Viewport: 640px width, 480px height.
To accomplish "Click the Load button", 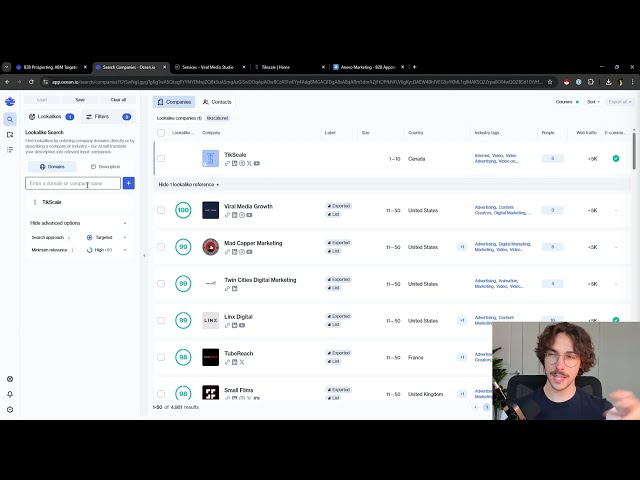I will [42, 100].
